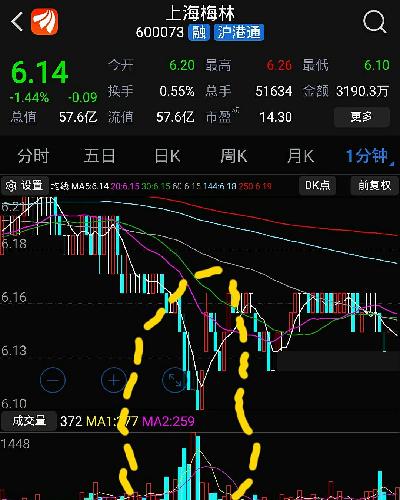Tap the current price 6.14
The width and height of the screenshot is (400, 500).
click(40, 72)
